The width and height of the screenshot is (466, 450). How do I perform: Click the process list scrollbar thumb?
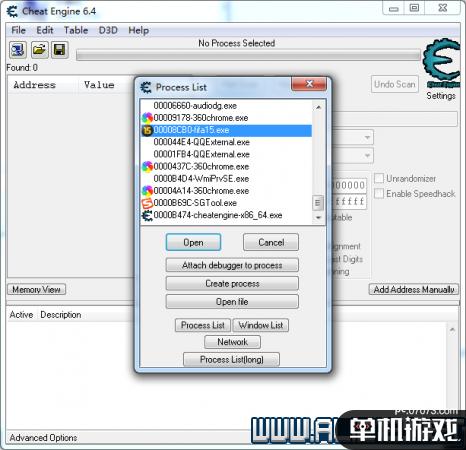point(318,203)
